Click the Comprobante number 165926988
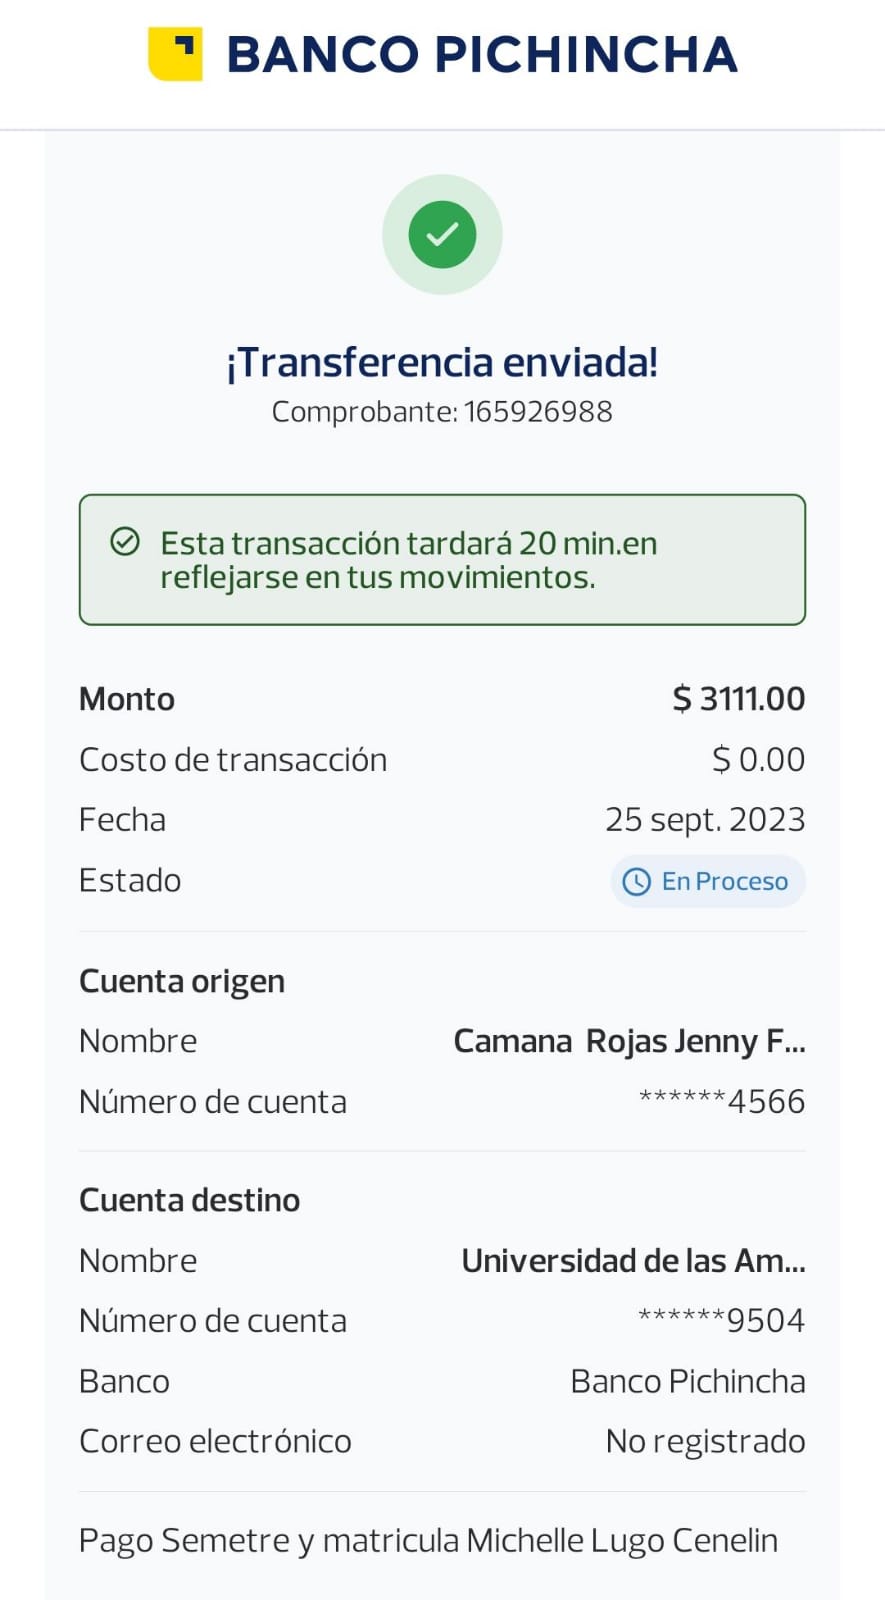885x1600 pixels. (538, 412)
